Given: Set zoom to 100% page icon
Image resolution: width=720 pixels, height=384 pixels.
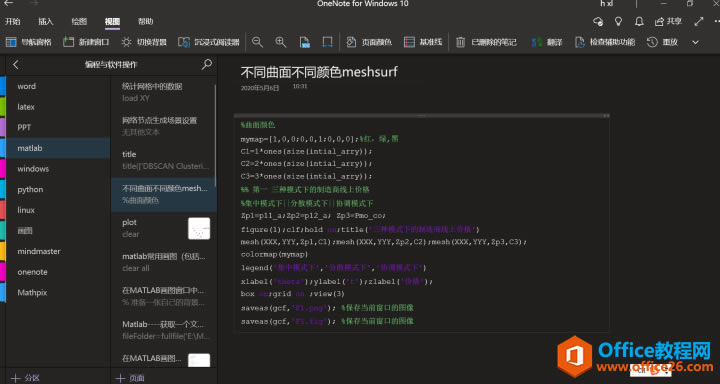Looking at the screenshot, I should pos(304,42).
